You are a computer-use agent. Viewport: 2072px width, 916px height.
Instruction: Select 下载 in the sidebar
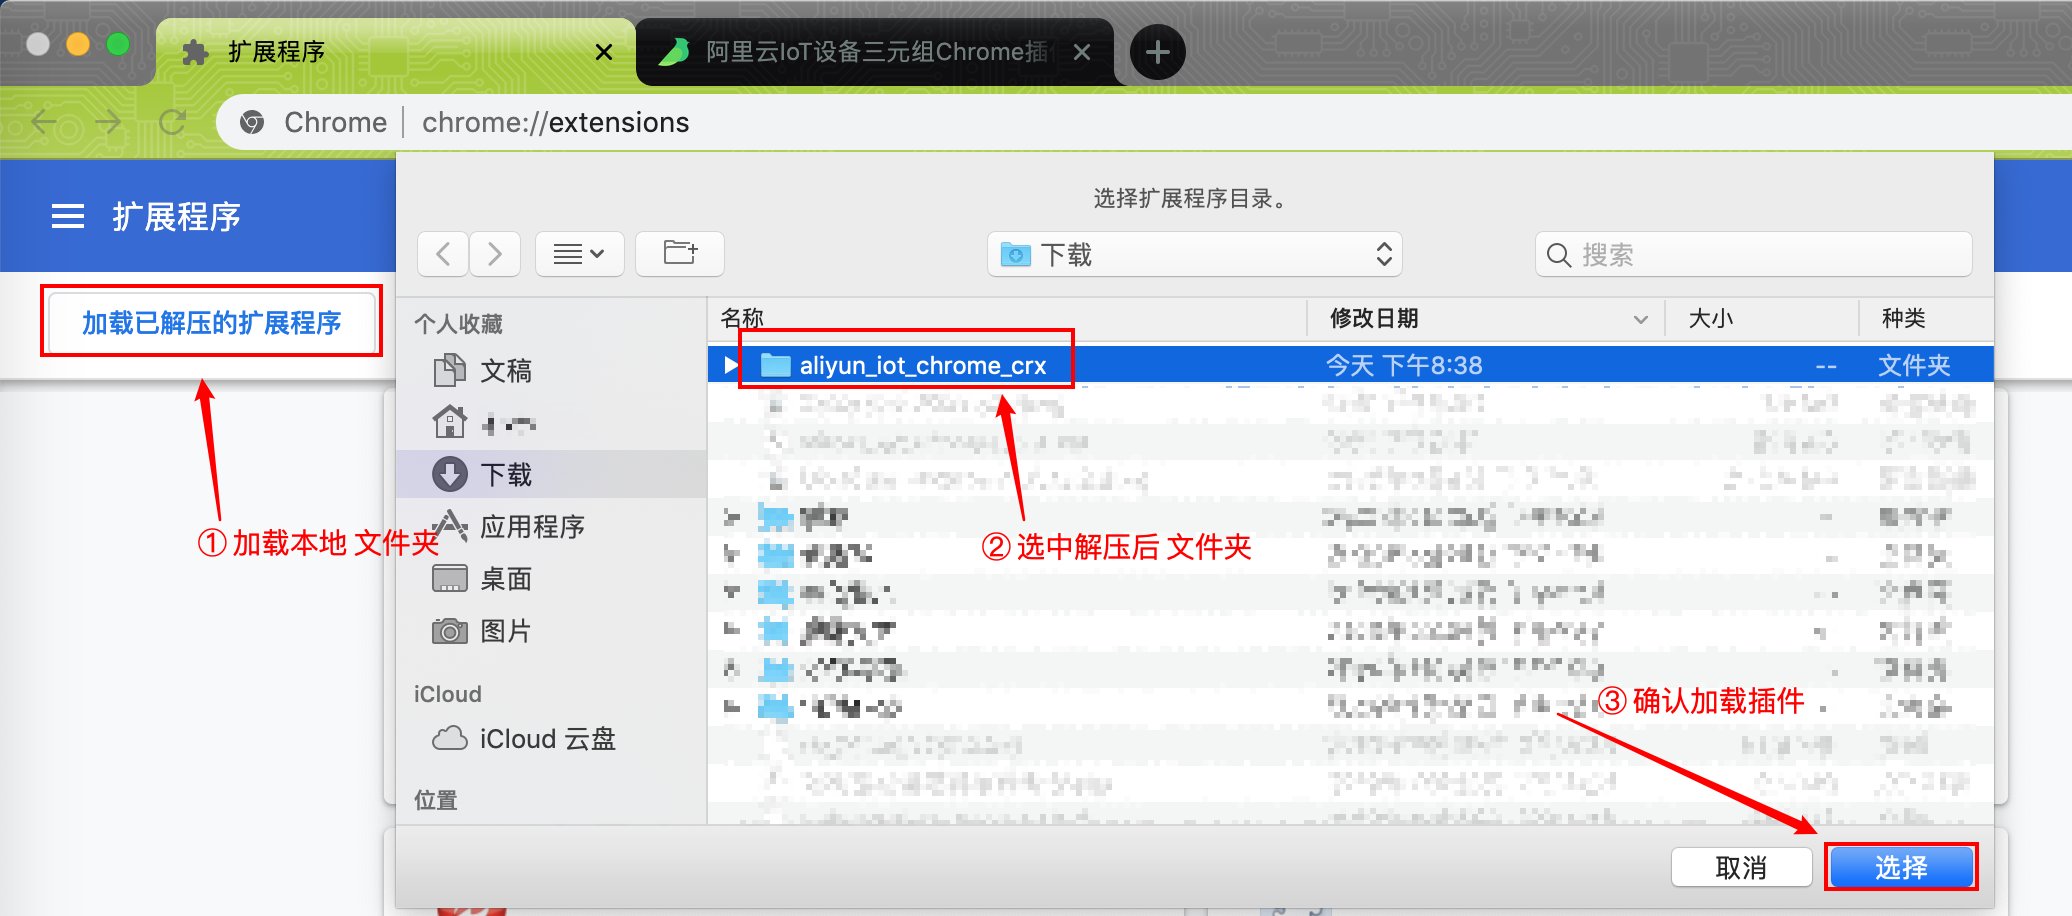552,474
